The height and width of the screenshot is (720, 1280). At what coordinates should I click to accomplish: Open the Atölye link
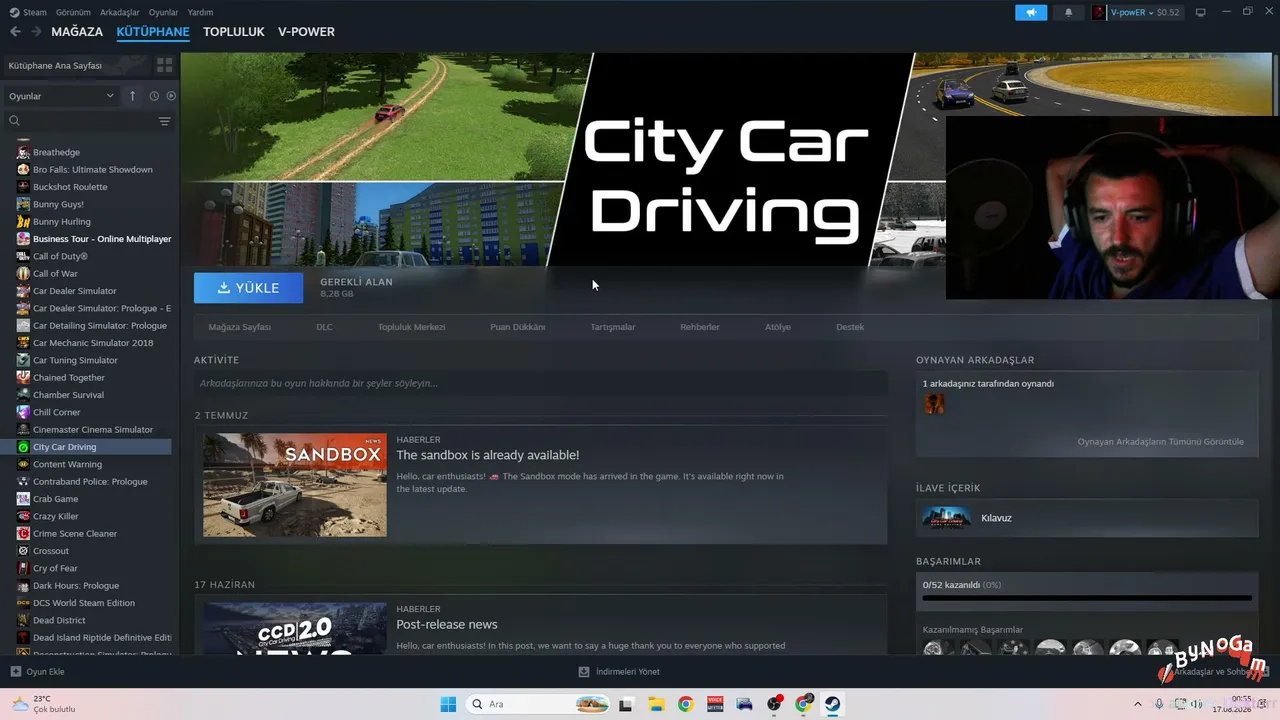778,327
